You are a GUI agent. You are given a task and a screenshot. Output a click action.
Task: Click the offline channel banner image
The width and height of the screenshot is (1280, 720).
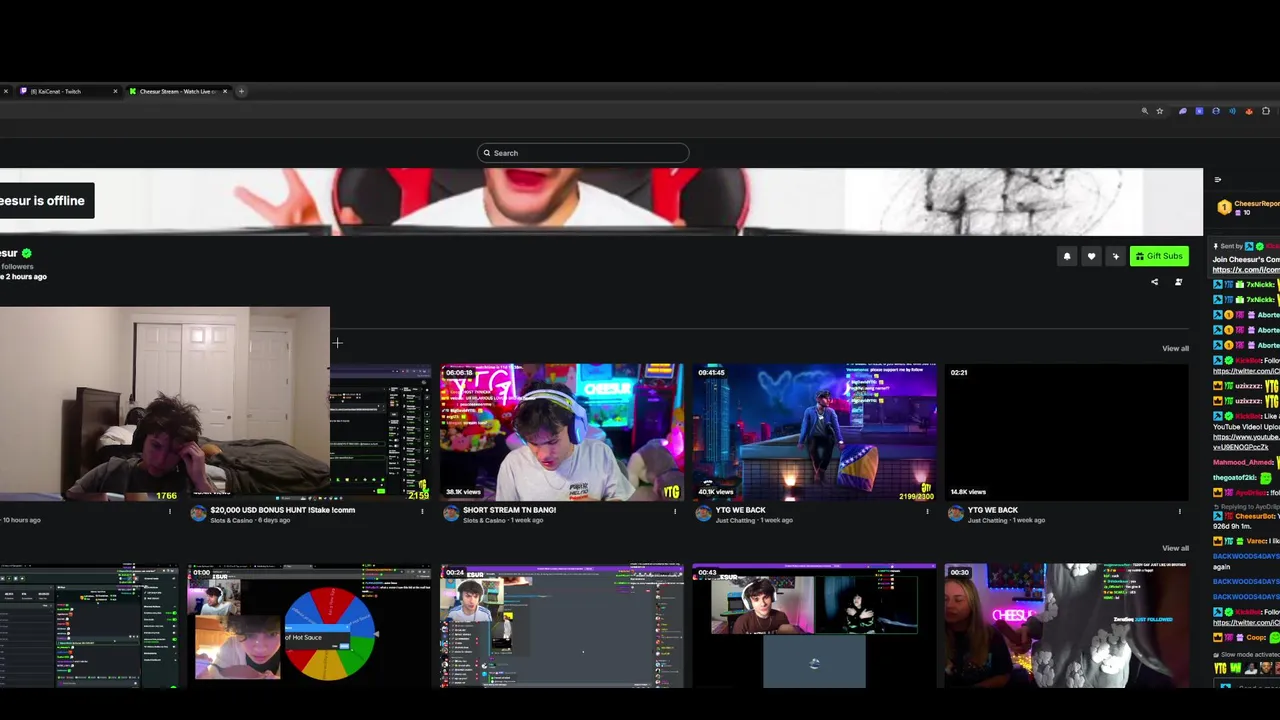click(x=601, y=201)
